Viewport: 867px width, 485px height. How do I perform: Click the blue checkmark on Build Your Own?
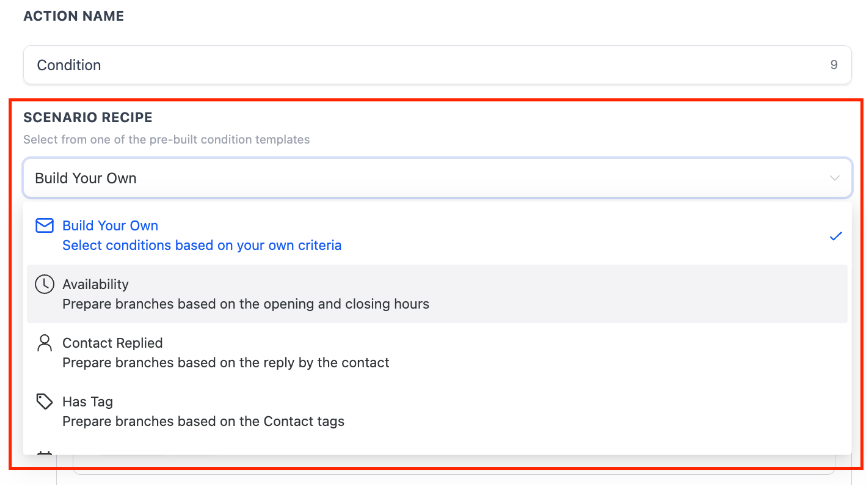(x=836, y=236)
